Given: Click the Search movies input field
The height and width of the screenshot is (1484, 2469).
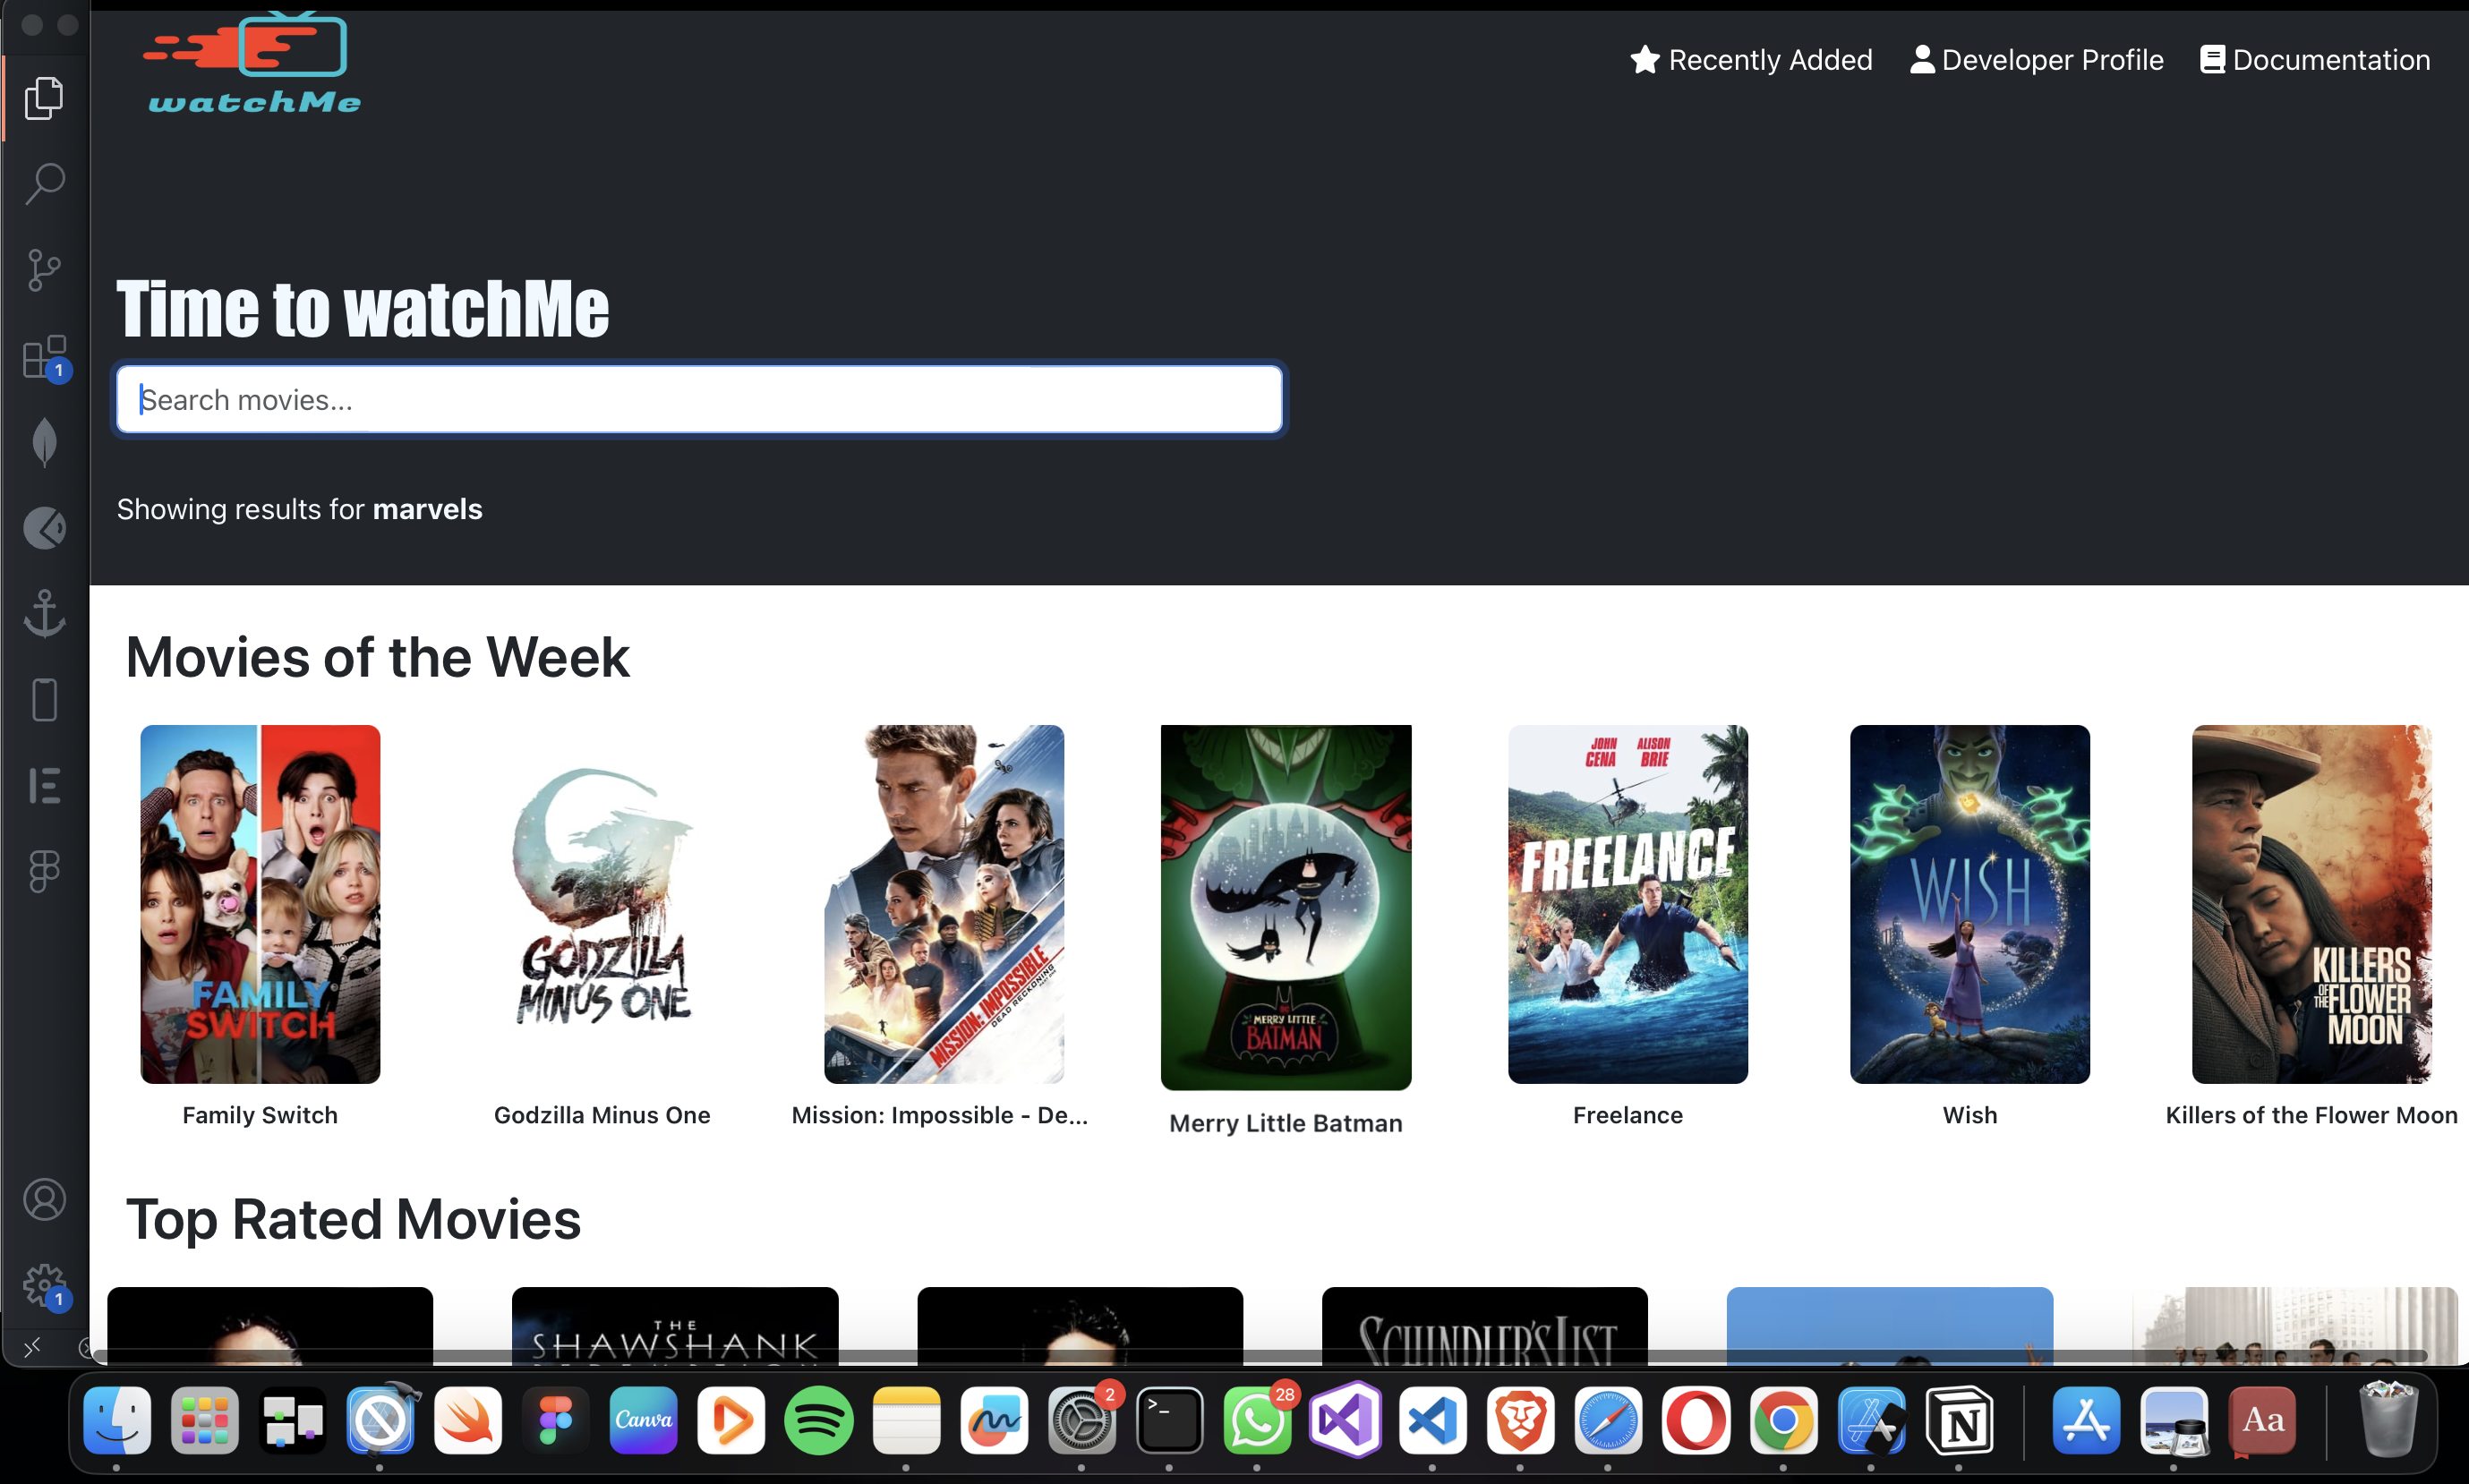Looking at the screenshot, I should (x=699, y=400).
